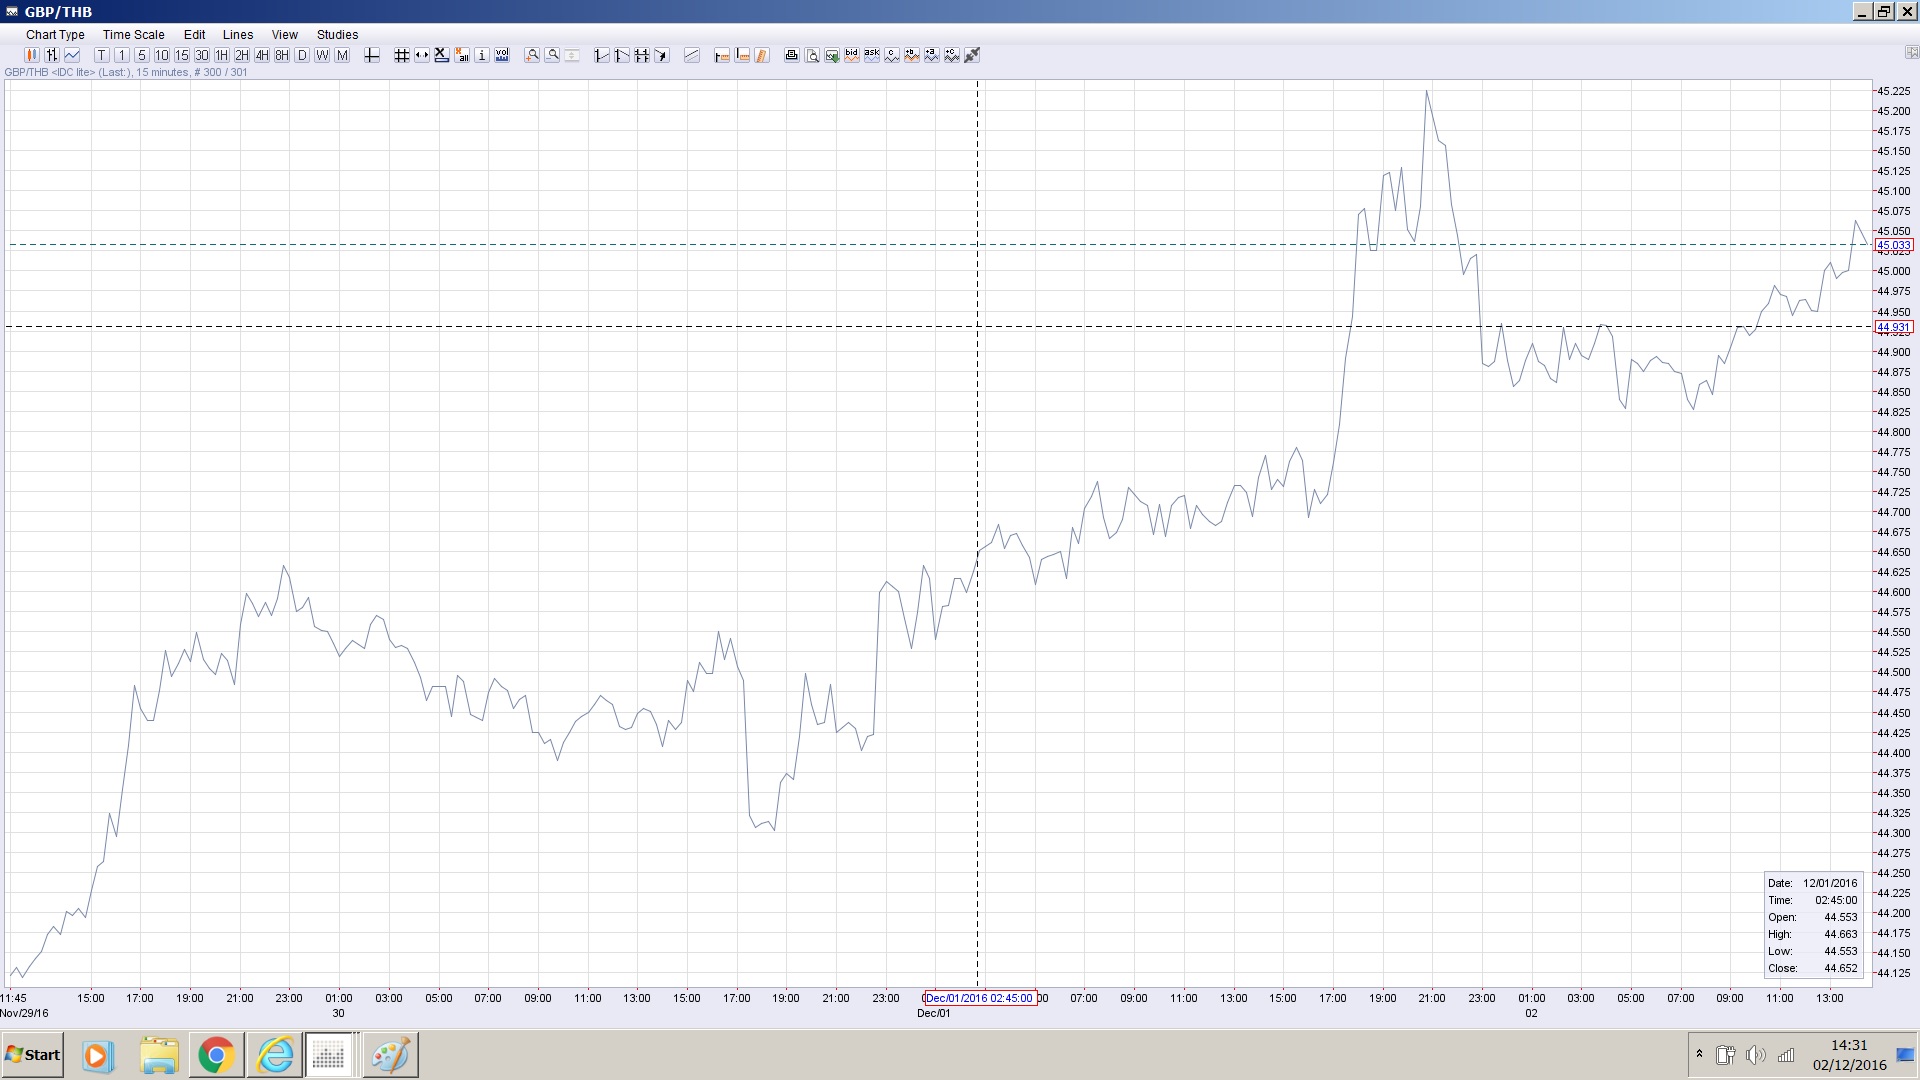Click the Dec/01/2016 02:45:00 time label

(x=980, y=998)
